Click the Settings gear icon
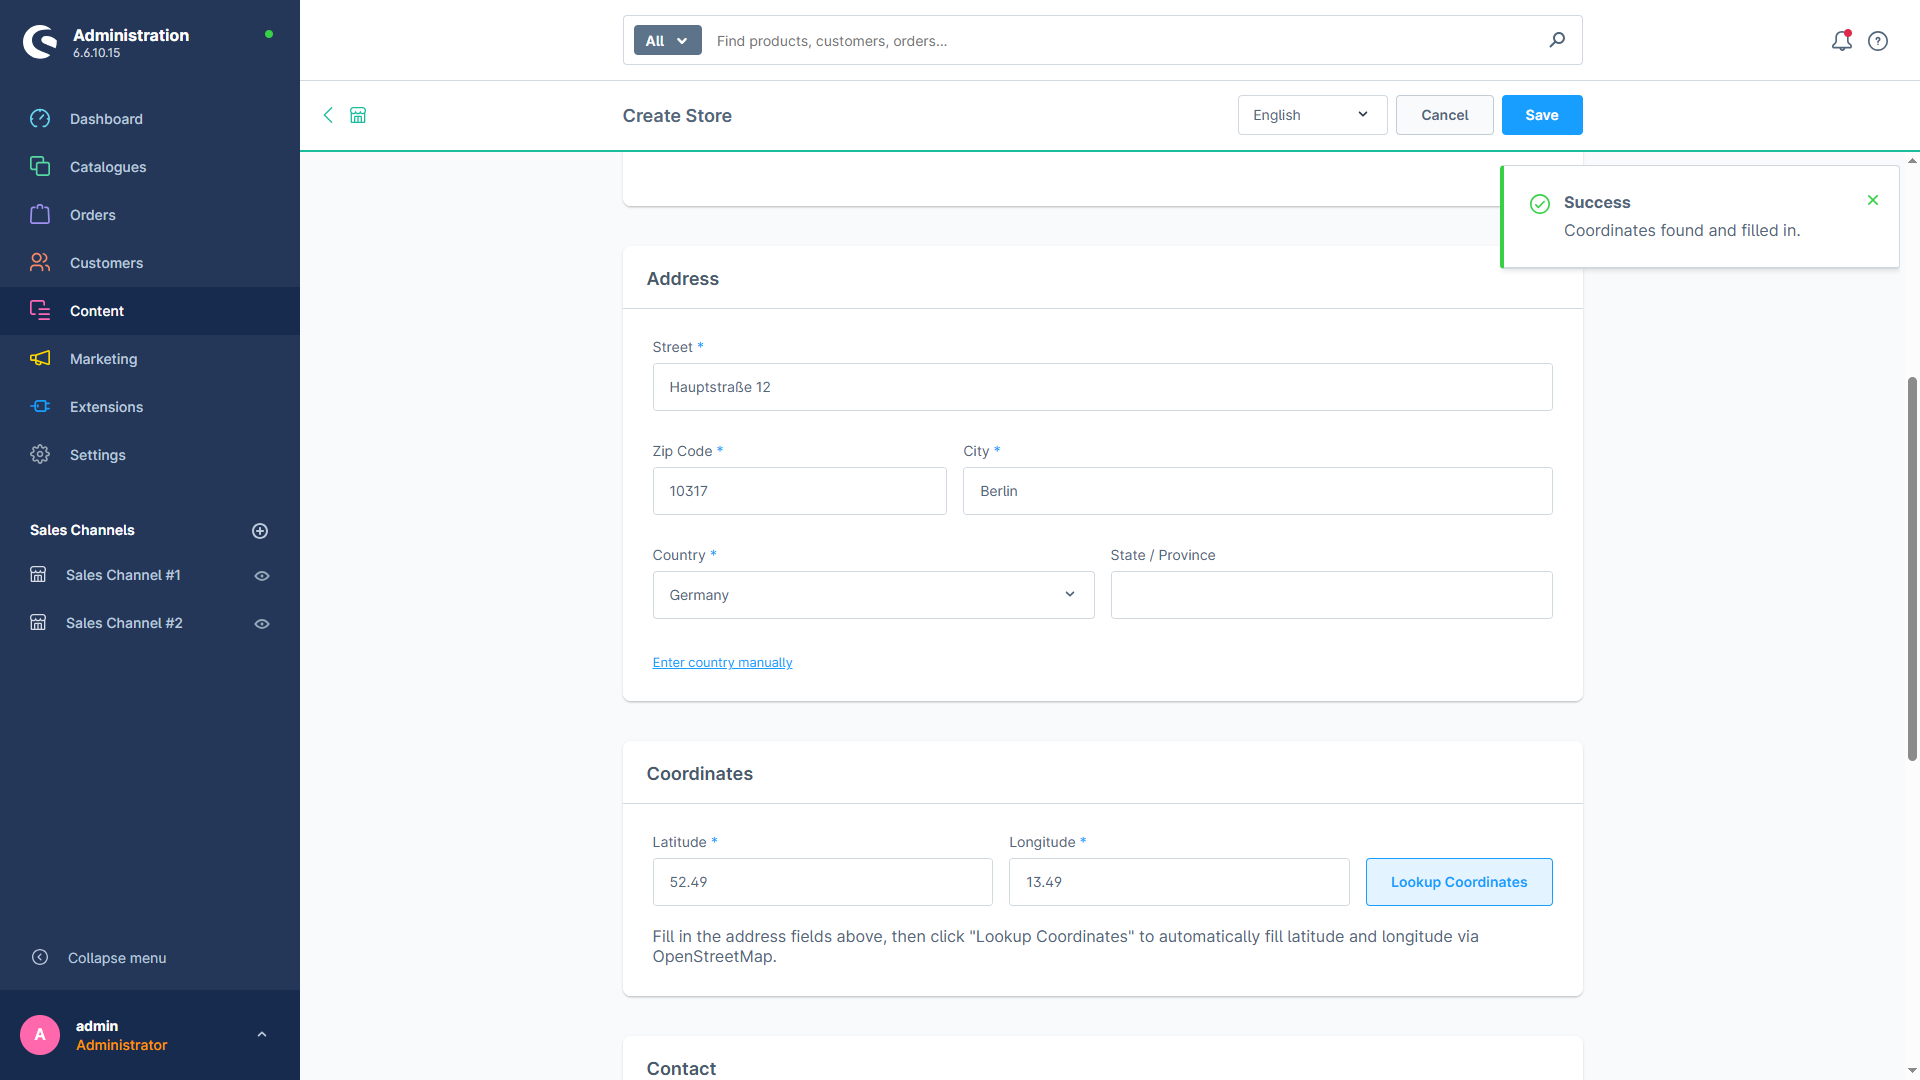Image resolution: width=1920 pixels, height=1080 pixels. click(40, 455)
